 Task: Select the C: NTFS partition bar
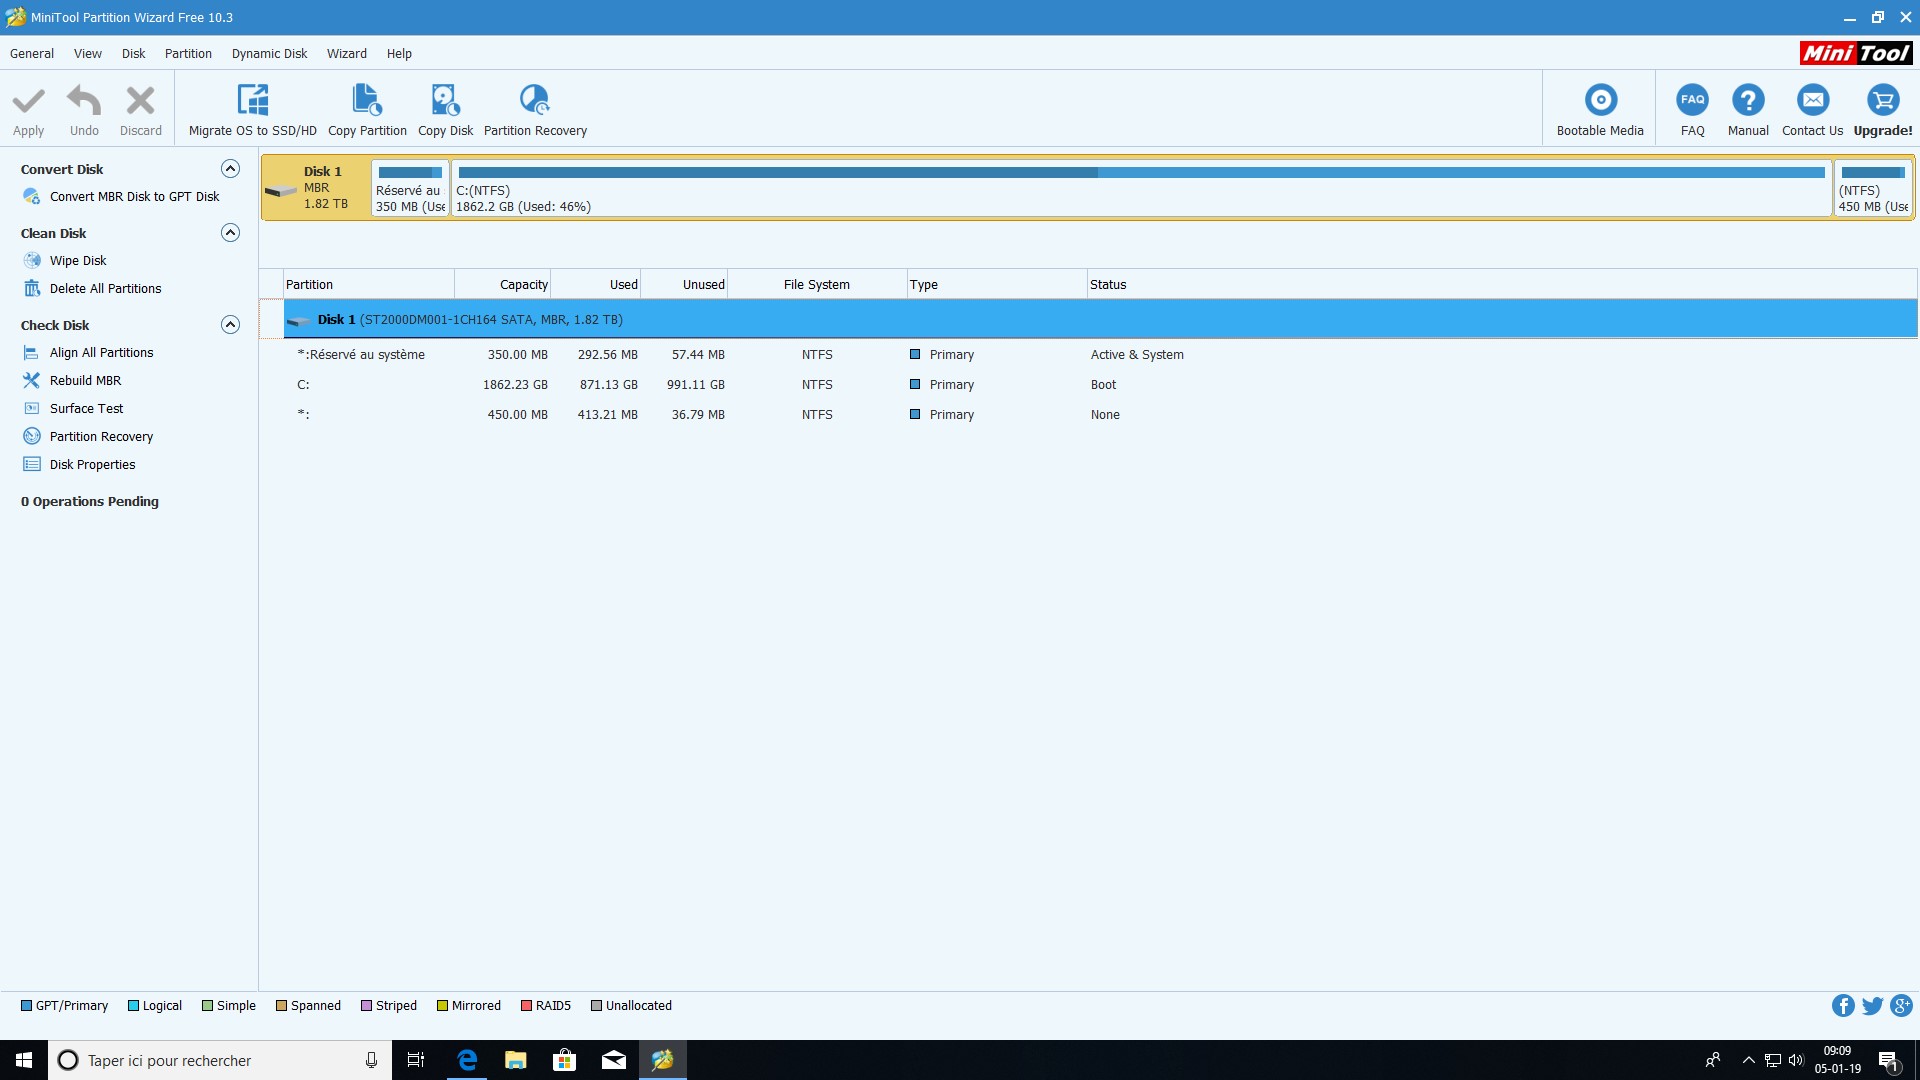(x=1140, y=189)
